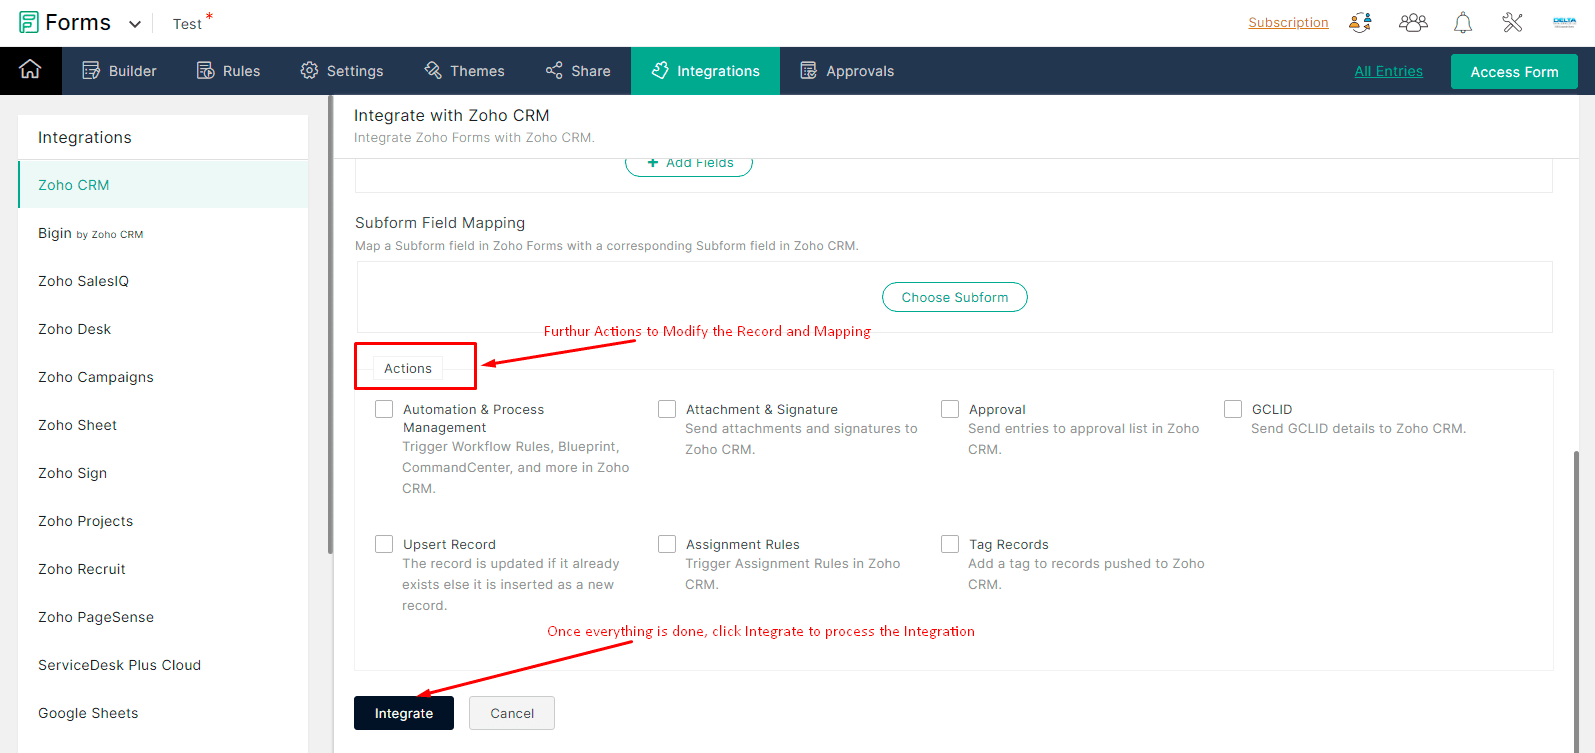Open the Builder tab
This screenshot has width=1595, height=753.
tap(119, 71)
